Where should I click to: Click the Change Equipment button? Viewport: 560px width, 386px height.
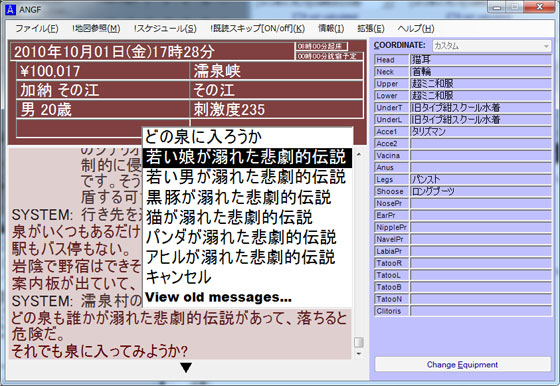(x=462, y=365)
